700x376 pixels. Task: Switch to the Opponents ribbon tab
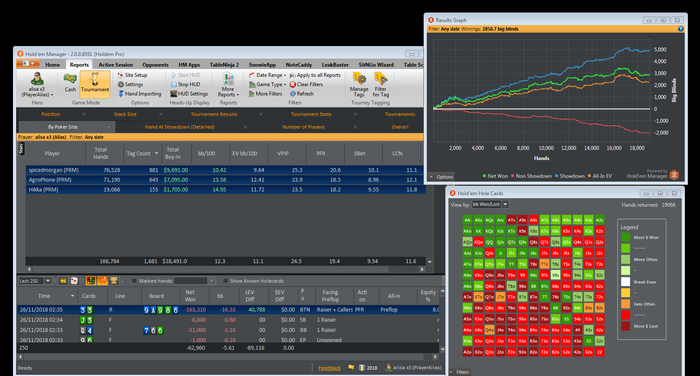point(155,65)
